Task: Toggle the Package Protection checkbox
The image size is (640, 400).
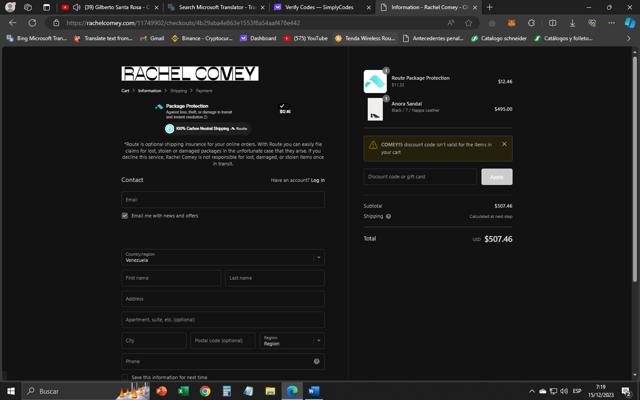Action: pyautogui.click(x=282, y=106)
